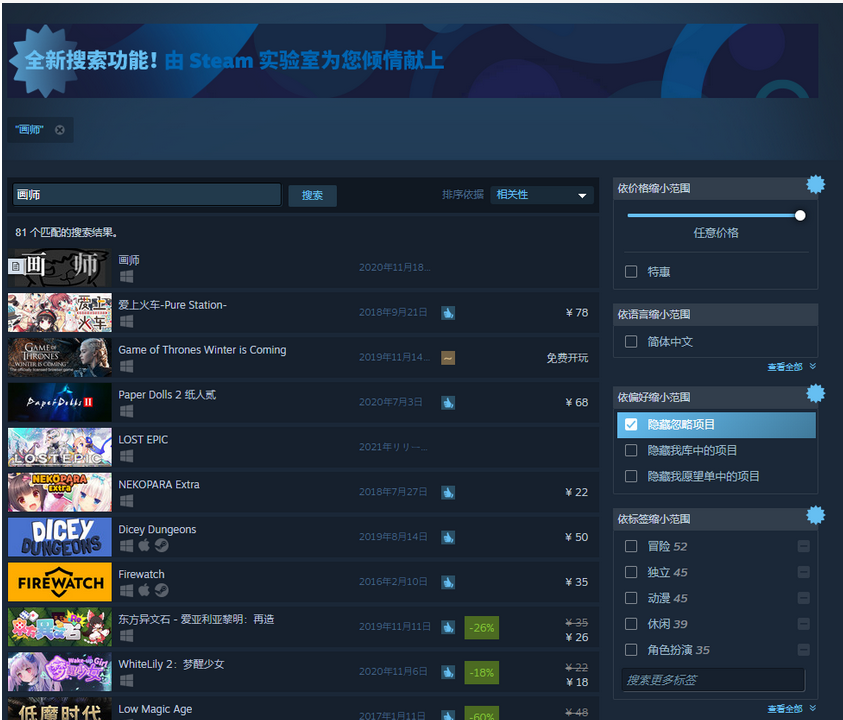
Task: Exclude the 休闲 tag with its minus icon
Action: tap(804, 624)
